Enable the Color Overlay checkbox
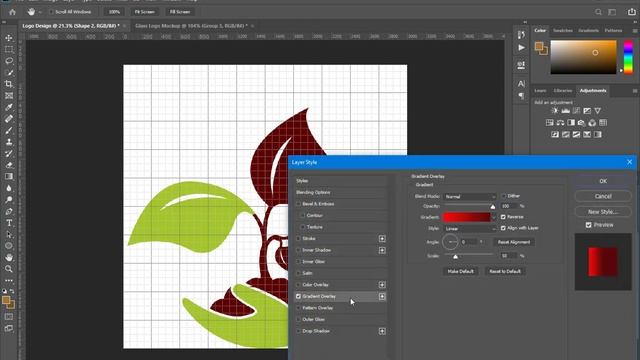 [x=298, y=284]
